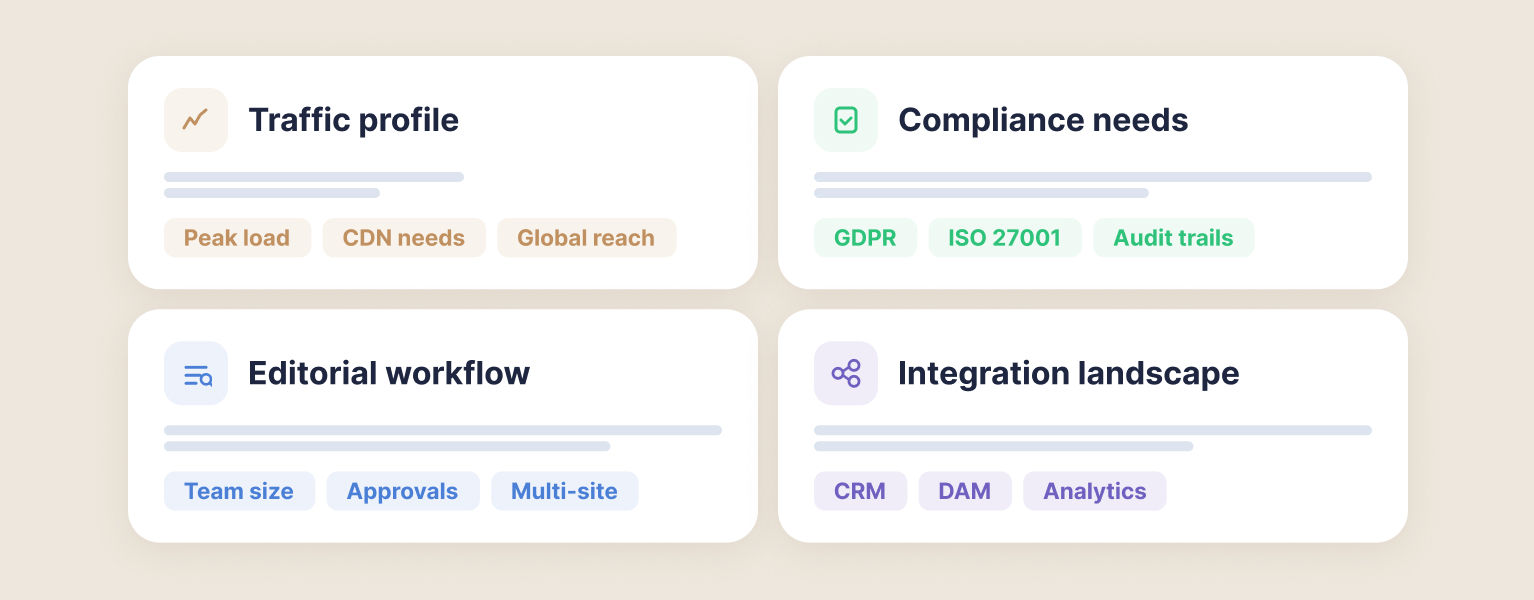The width and height of the screenshot is (1534, 600).
Task: Open the Editorial workflow card heading
Action: click(x=389, y=374)
